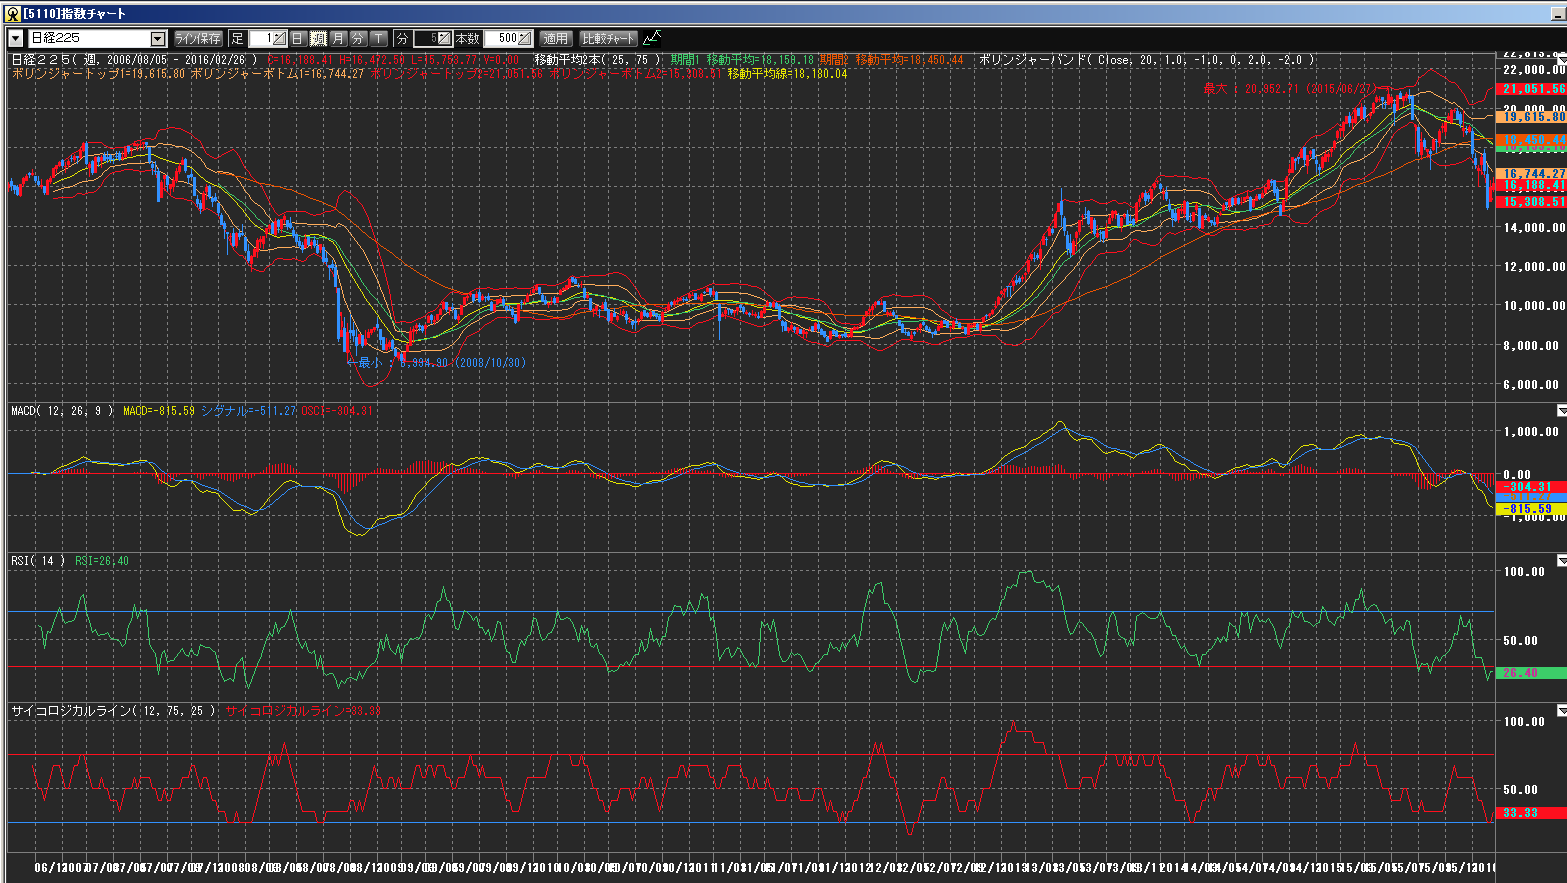Image resolution: width=1567 pixels, height=883 pixels.
Task: Toggle the 月 monthly timeframe button
Action: coord(338,38)
